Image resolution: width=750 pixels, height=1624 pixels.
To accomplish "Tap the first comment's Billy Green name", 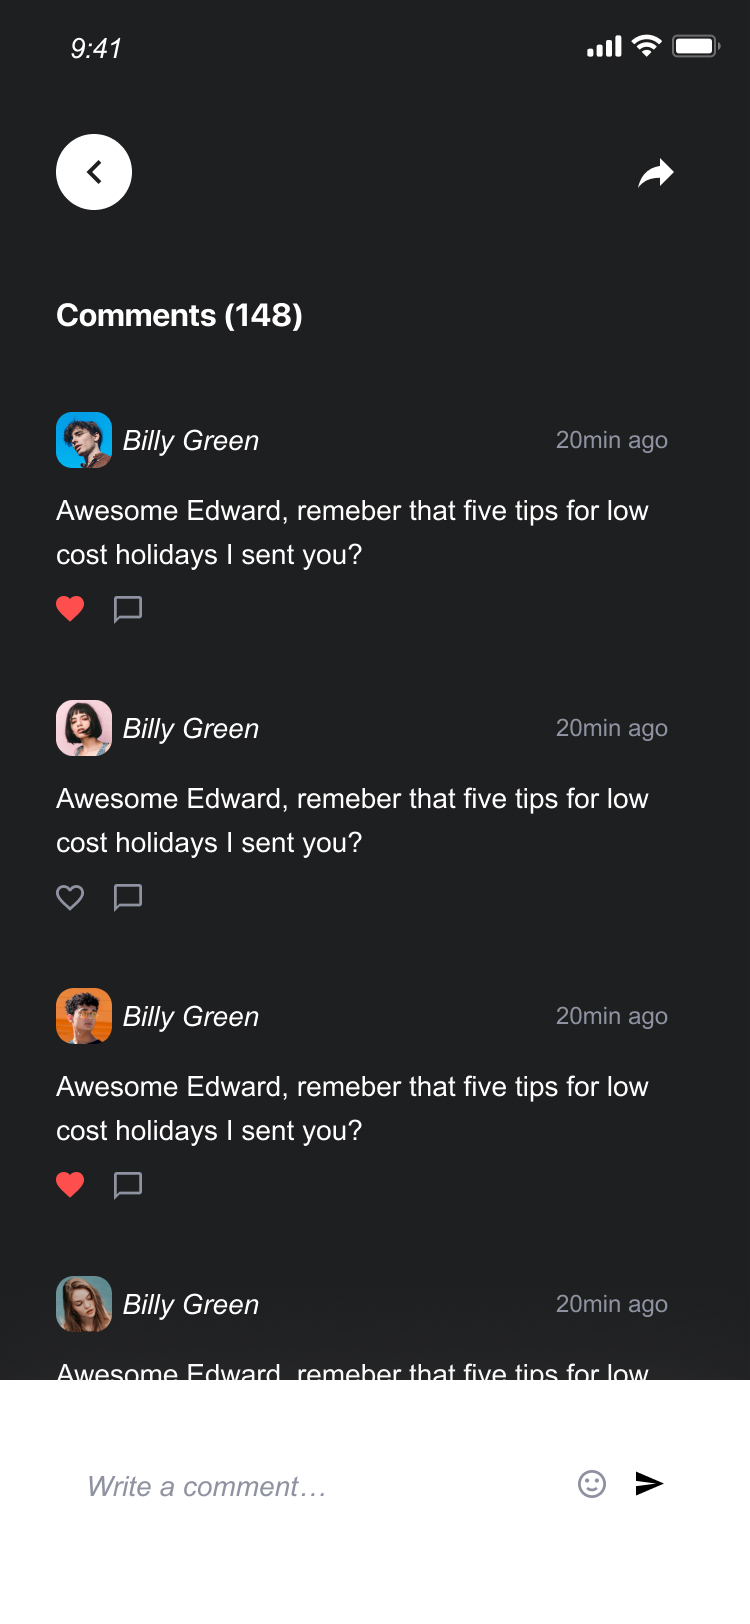I will pos(191,441).
